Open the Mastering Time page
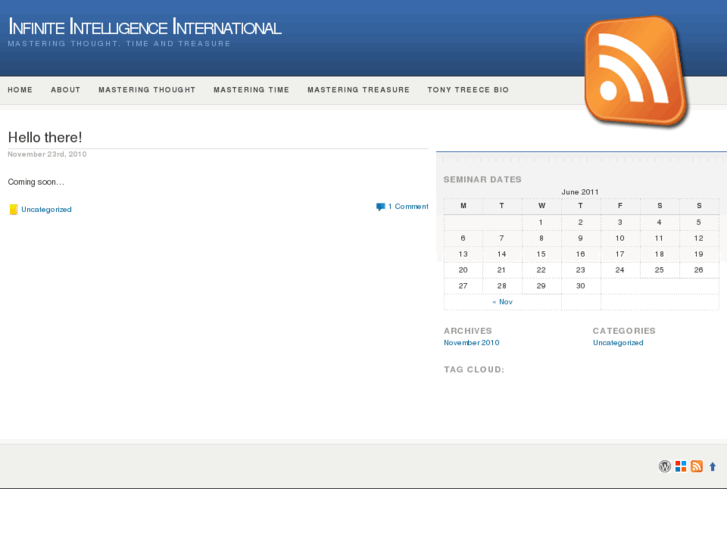The width and height of the screenshot is (727, 545). tap(251, 90)
